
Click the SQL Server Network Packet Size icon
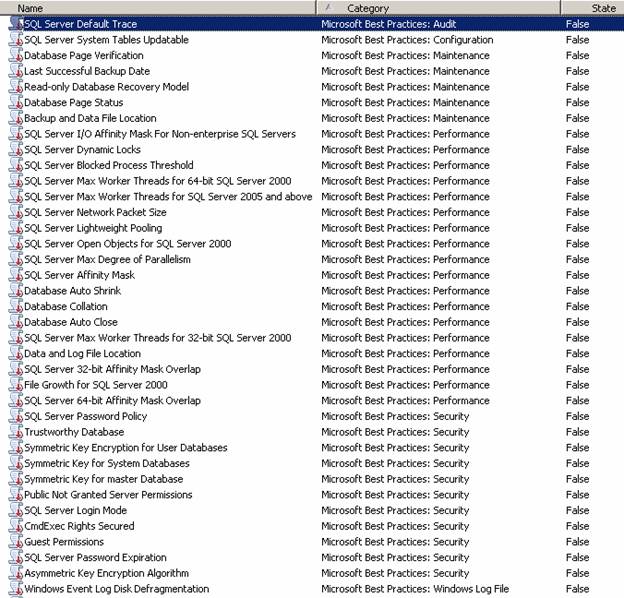[16, 212]
